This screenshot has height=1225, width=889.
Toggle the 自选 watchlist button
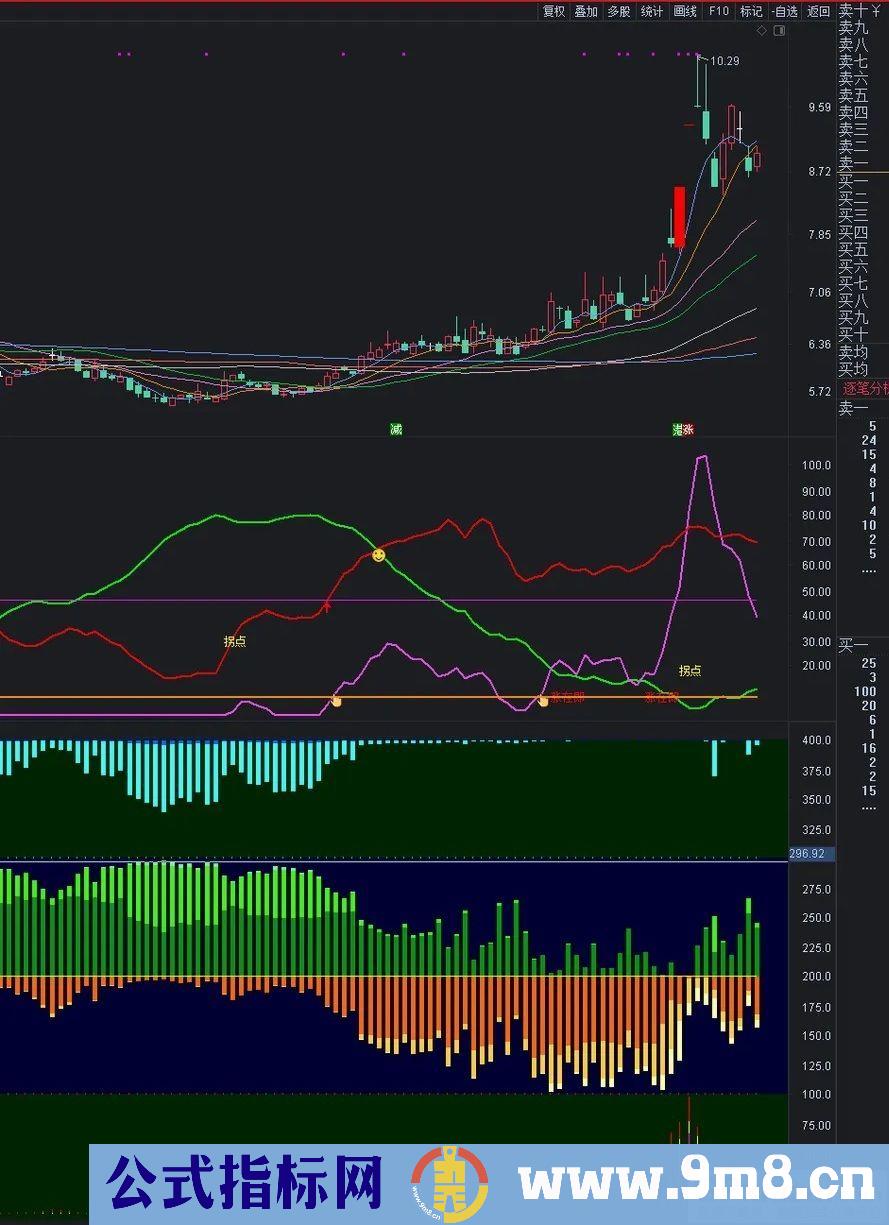[786, 11]
